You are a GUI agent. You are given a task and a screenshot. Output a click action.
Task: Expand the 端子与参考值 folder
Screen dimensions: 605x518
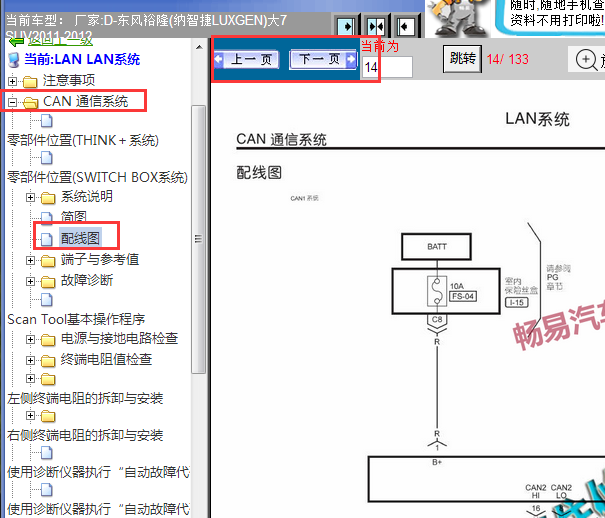pos(30,260)
